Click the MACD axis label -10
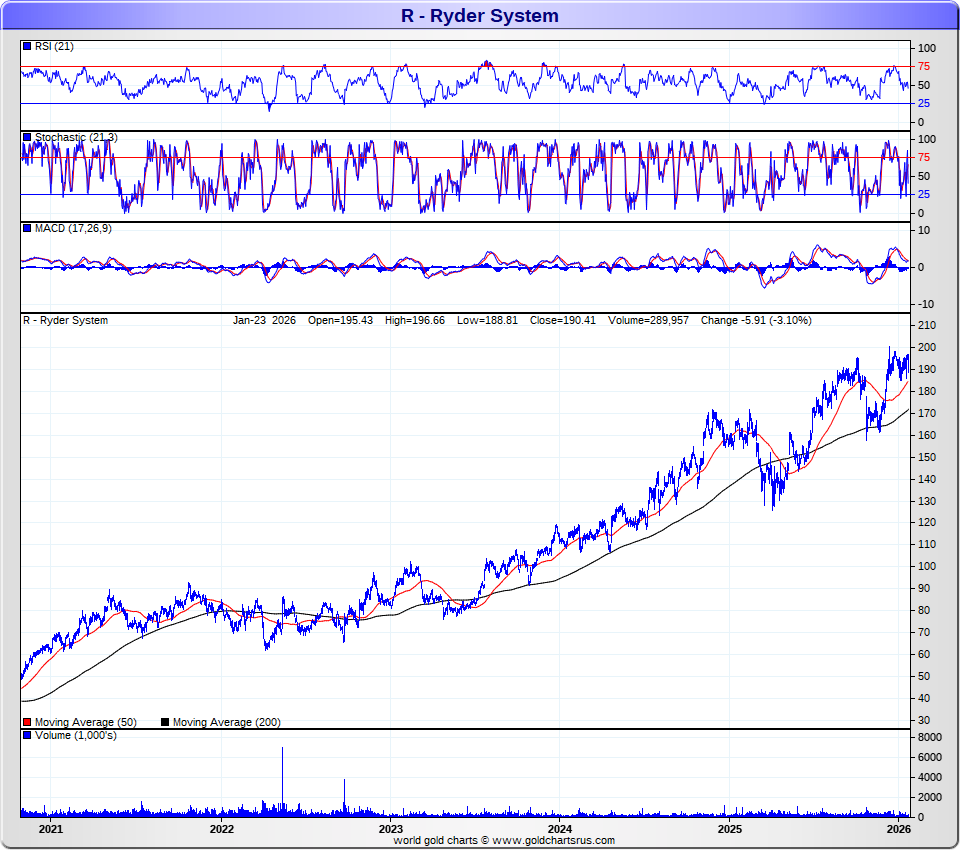 926,304
